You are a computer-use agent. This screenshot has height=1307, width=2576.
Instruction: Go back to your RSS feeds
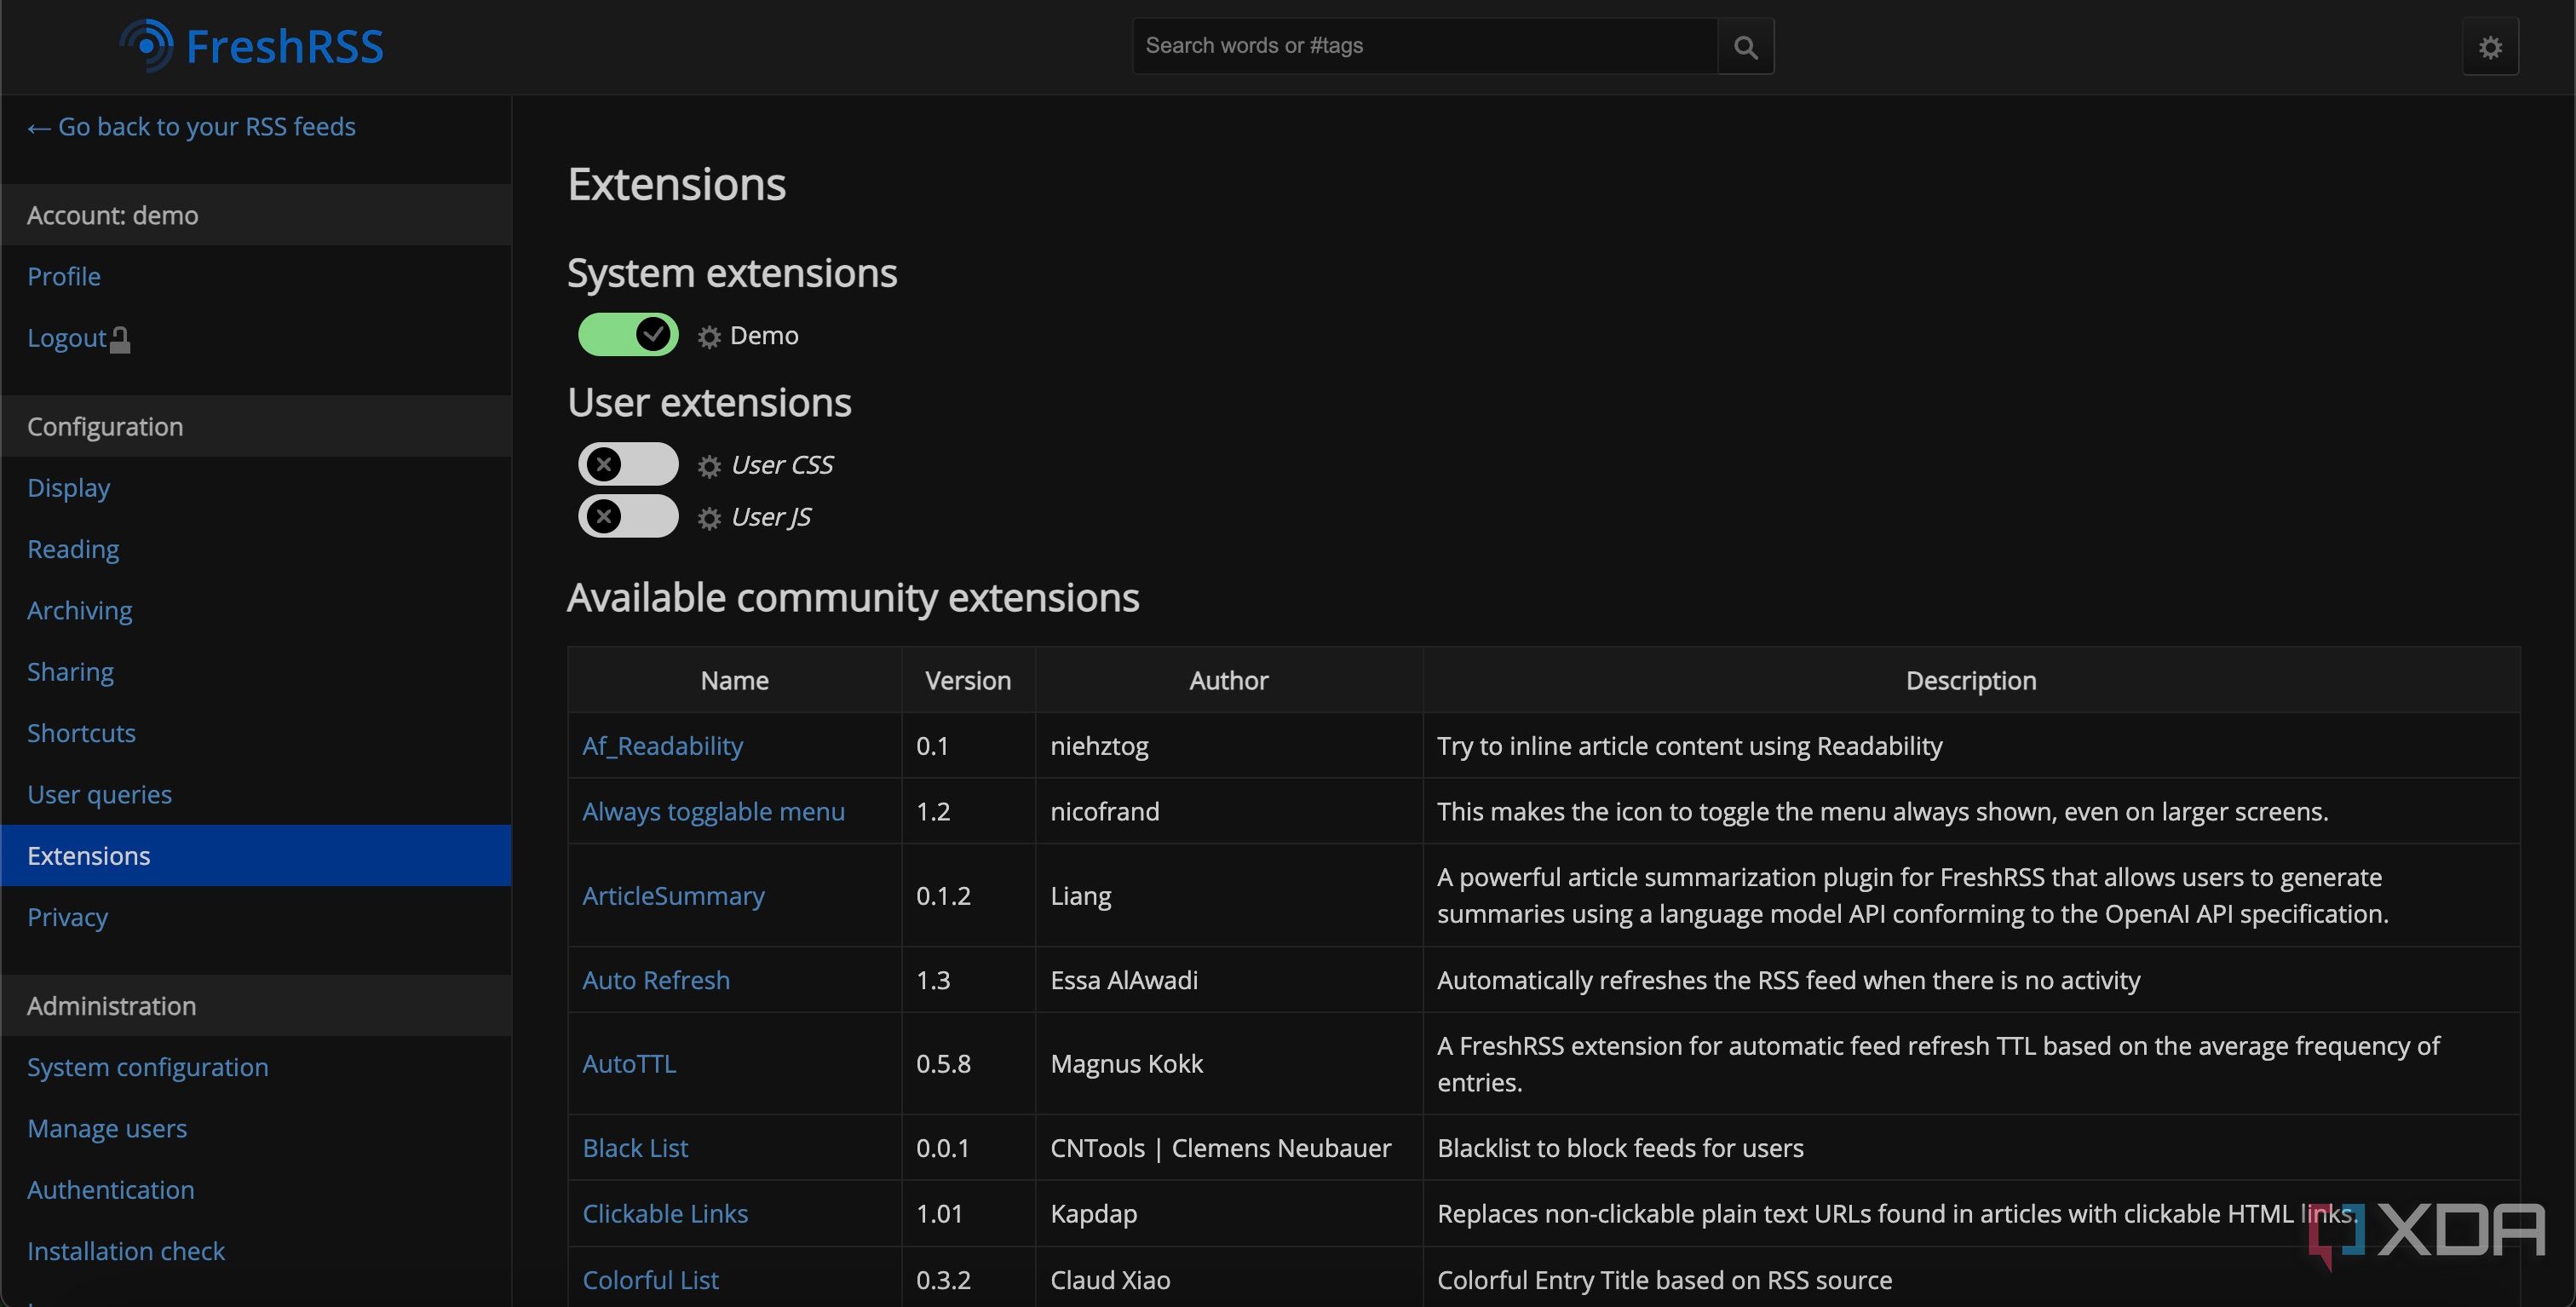[x=191, y=127]
